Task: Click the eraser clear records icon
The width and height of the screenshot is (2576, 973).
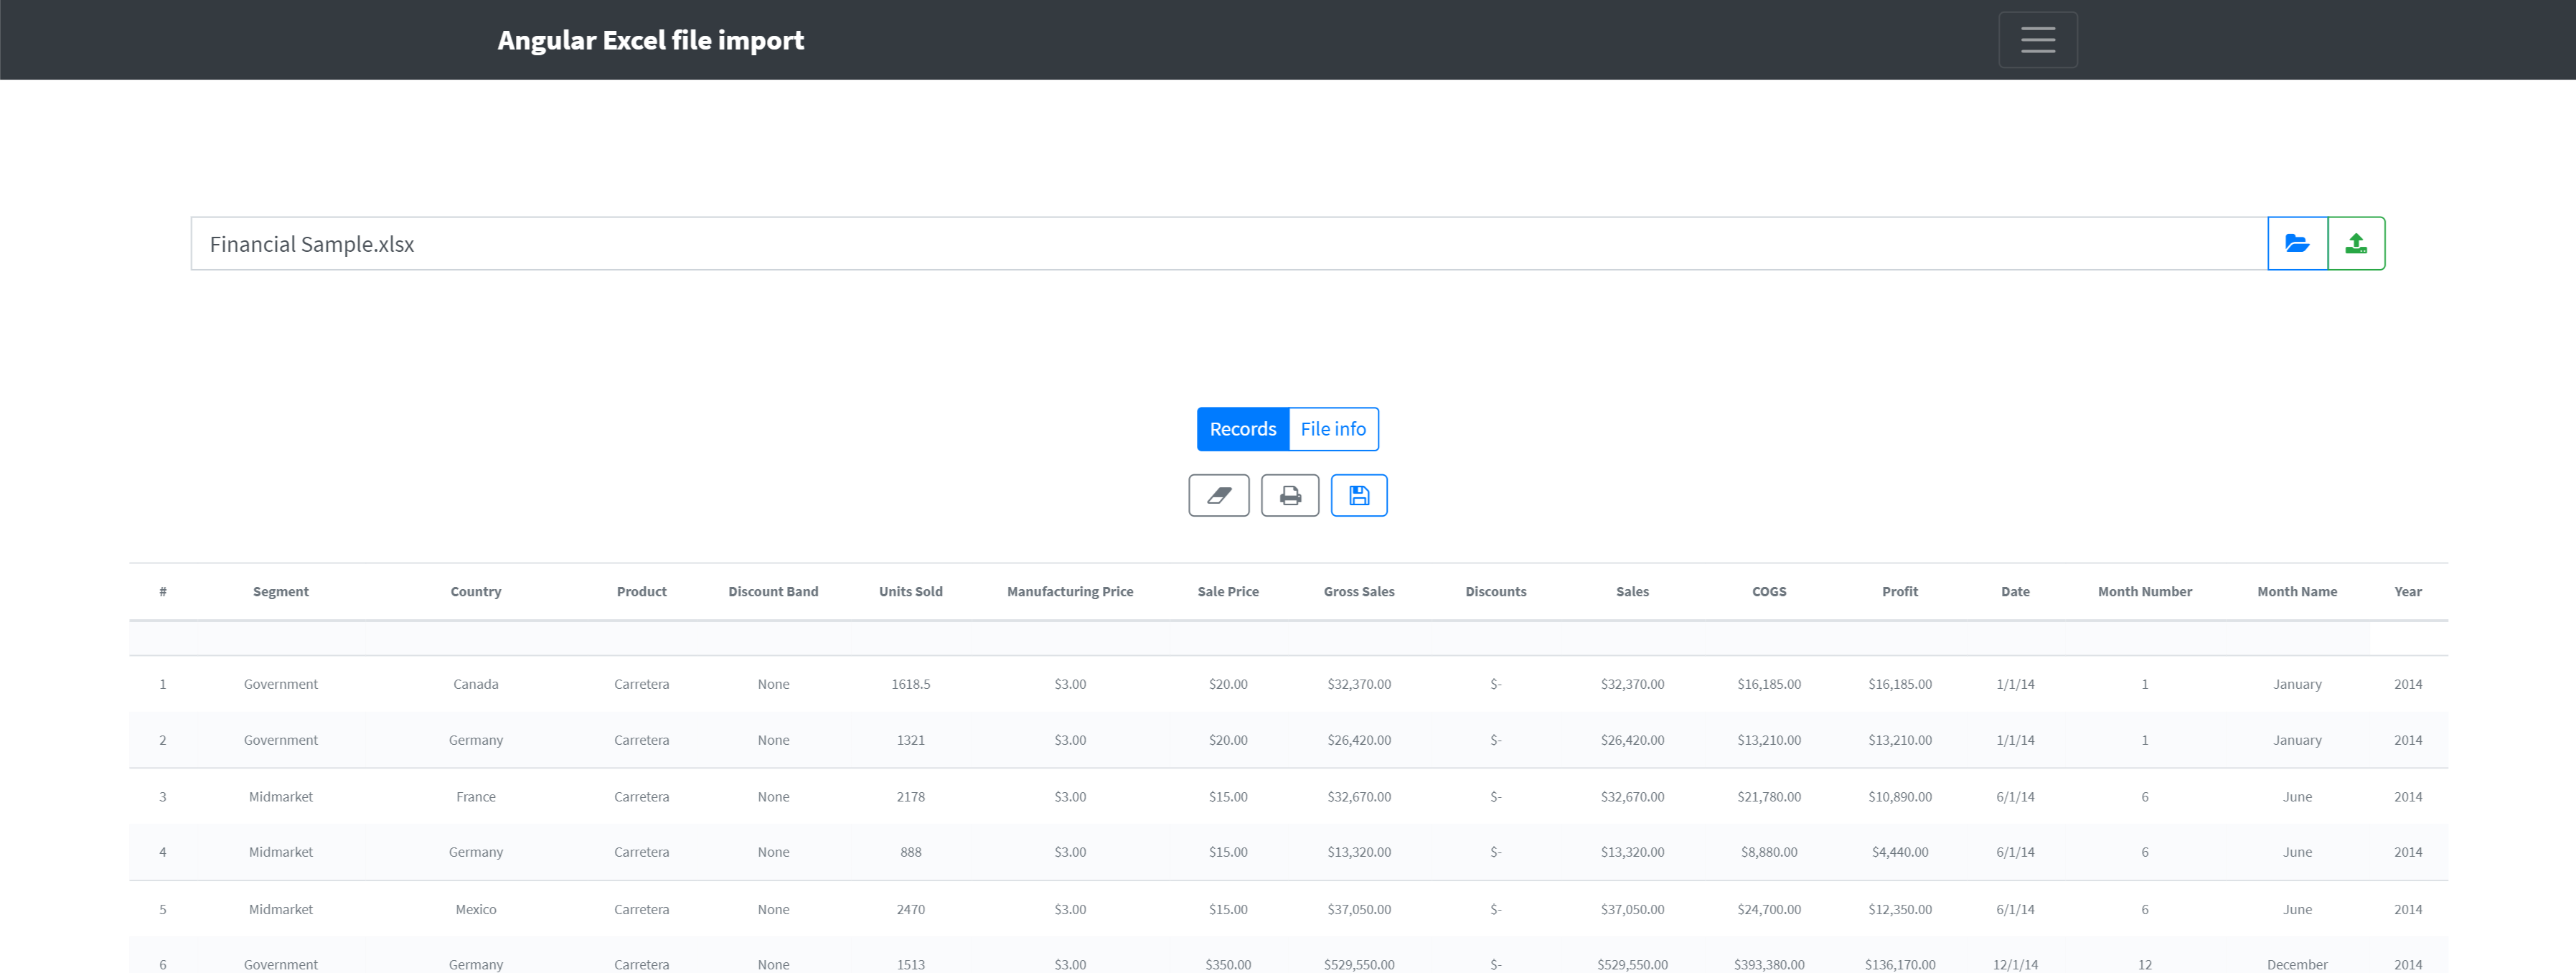Action: (x=1218, y=495)
